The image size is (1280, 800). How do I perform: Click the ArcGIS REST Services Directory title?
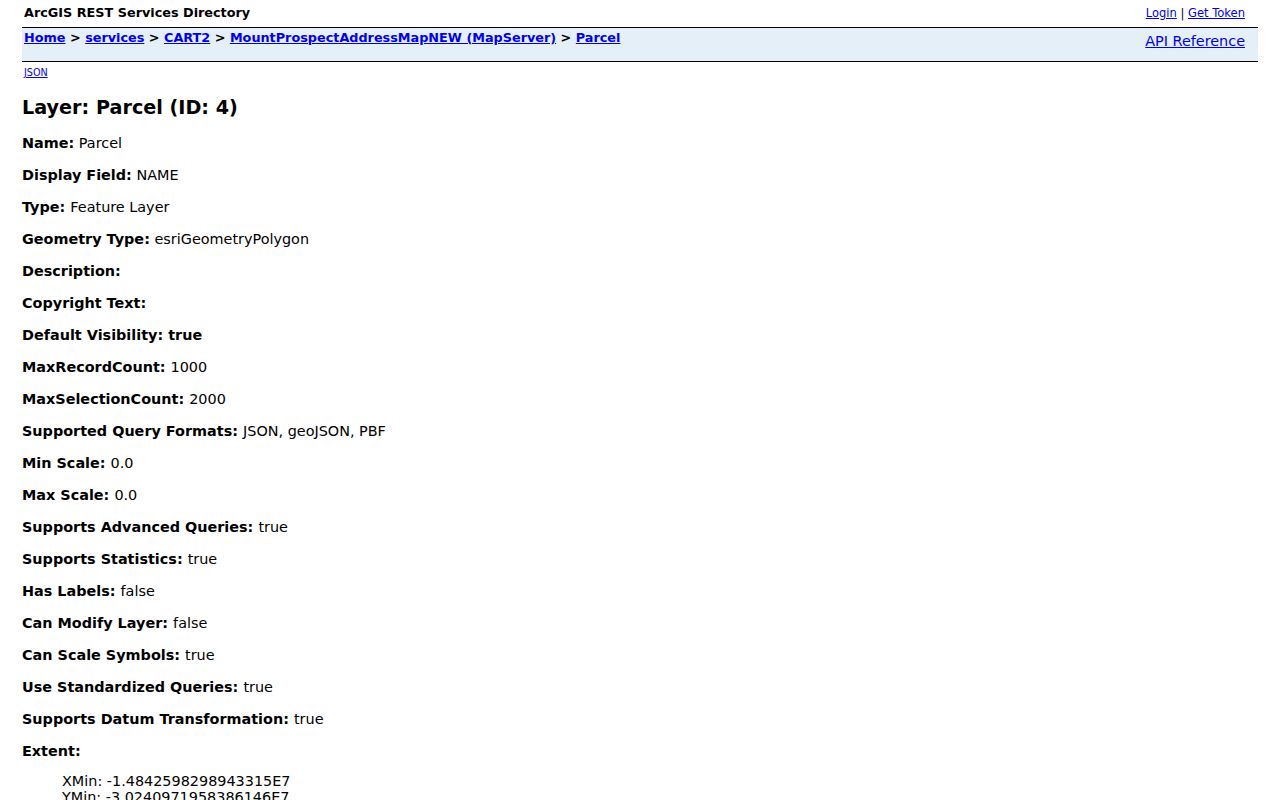click(137, 13)
